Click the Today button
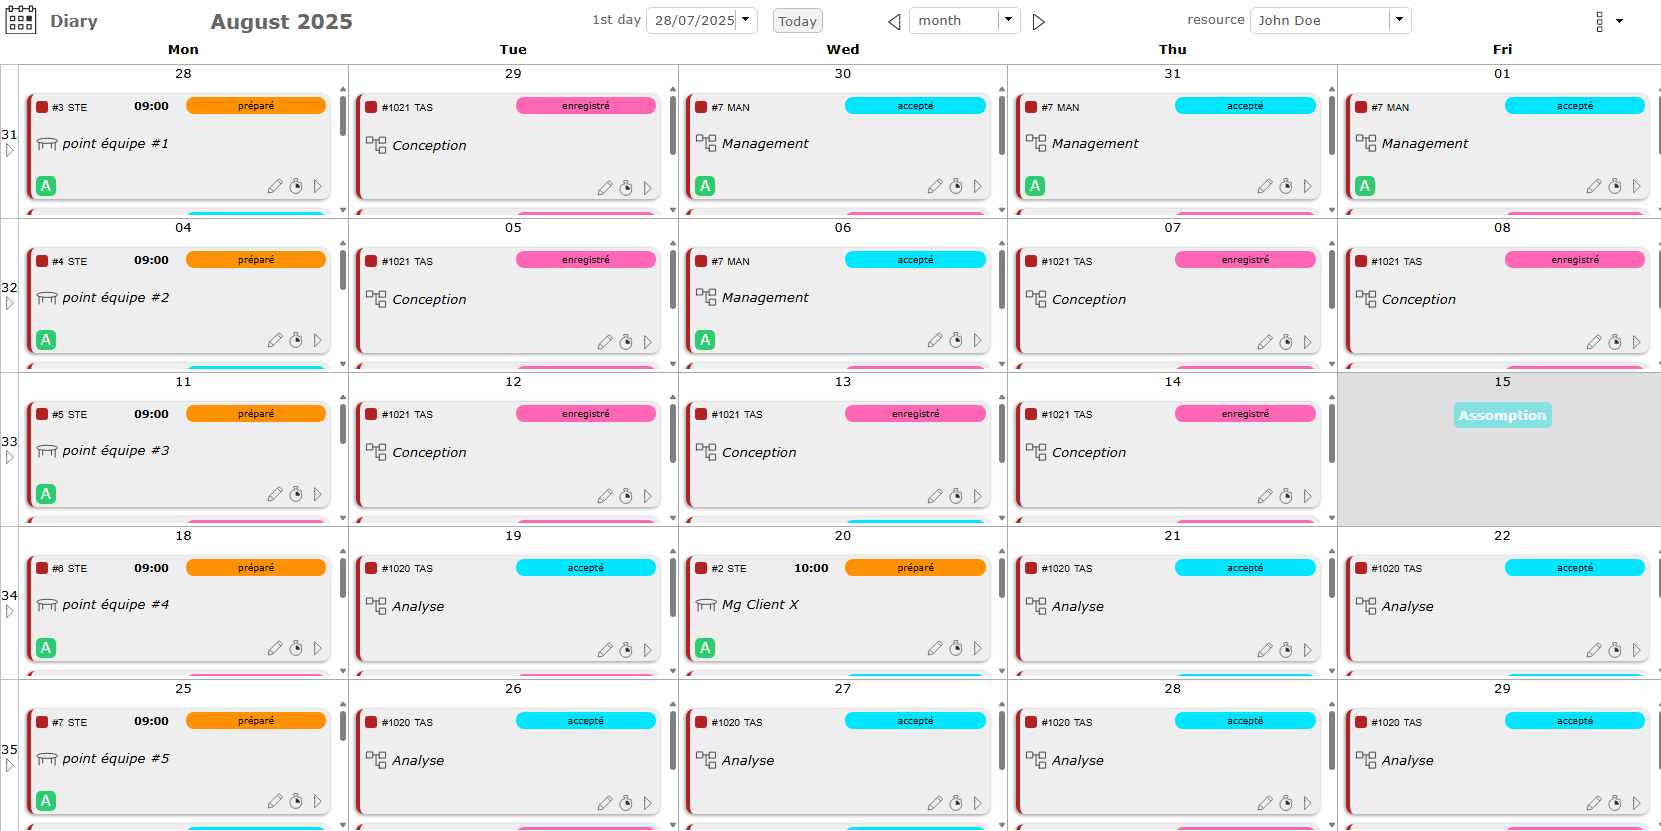 pyautogui.click(x=797, y=20)
